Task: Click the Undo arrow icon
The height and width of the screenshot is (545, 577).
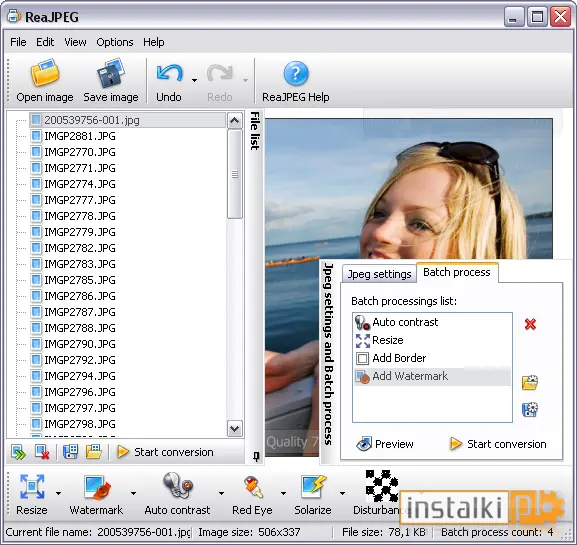Action: click(169, 73)
